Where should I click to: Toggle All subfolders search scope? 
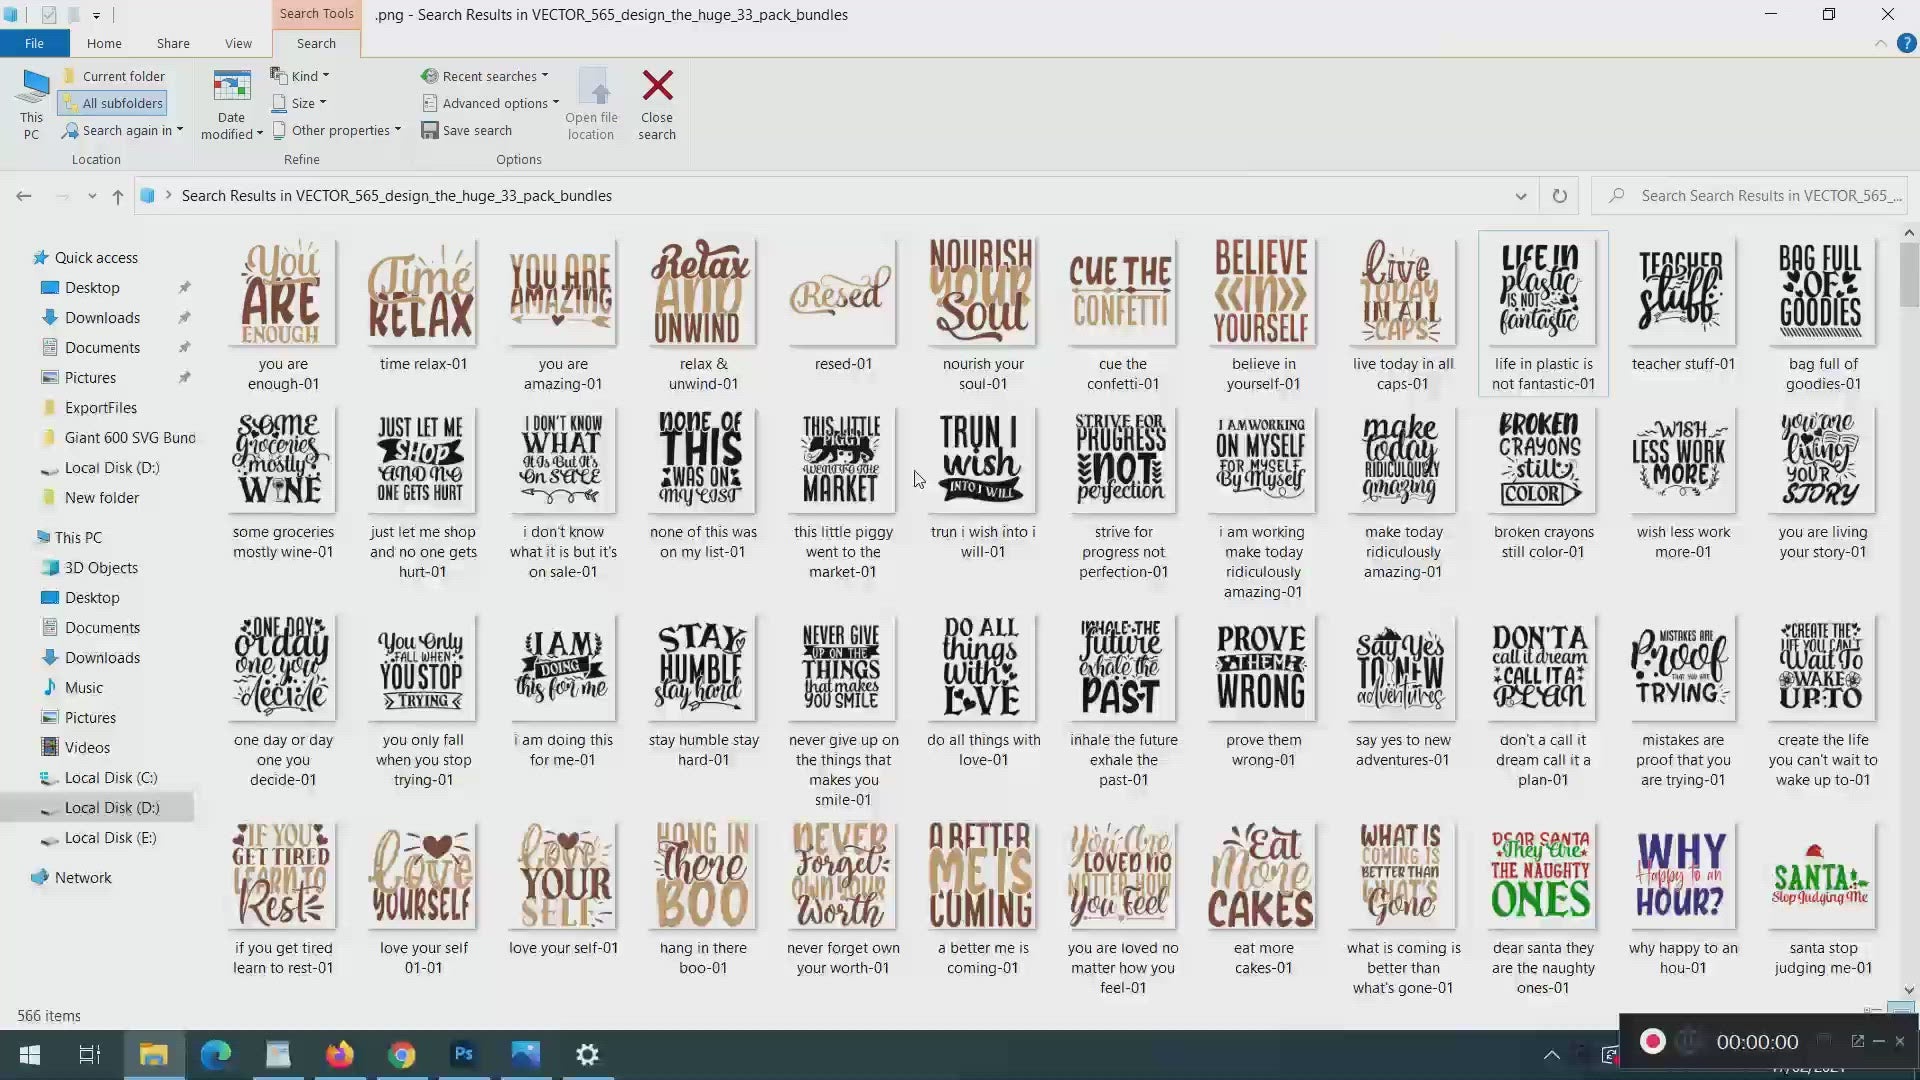click(112, 103)
